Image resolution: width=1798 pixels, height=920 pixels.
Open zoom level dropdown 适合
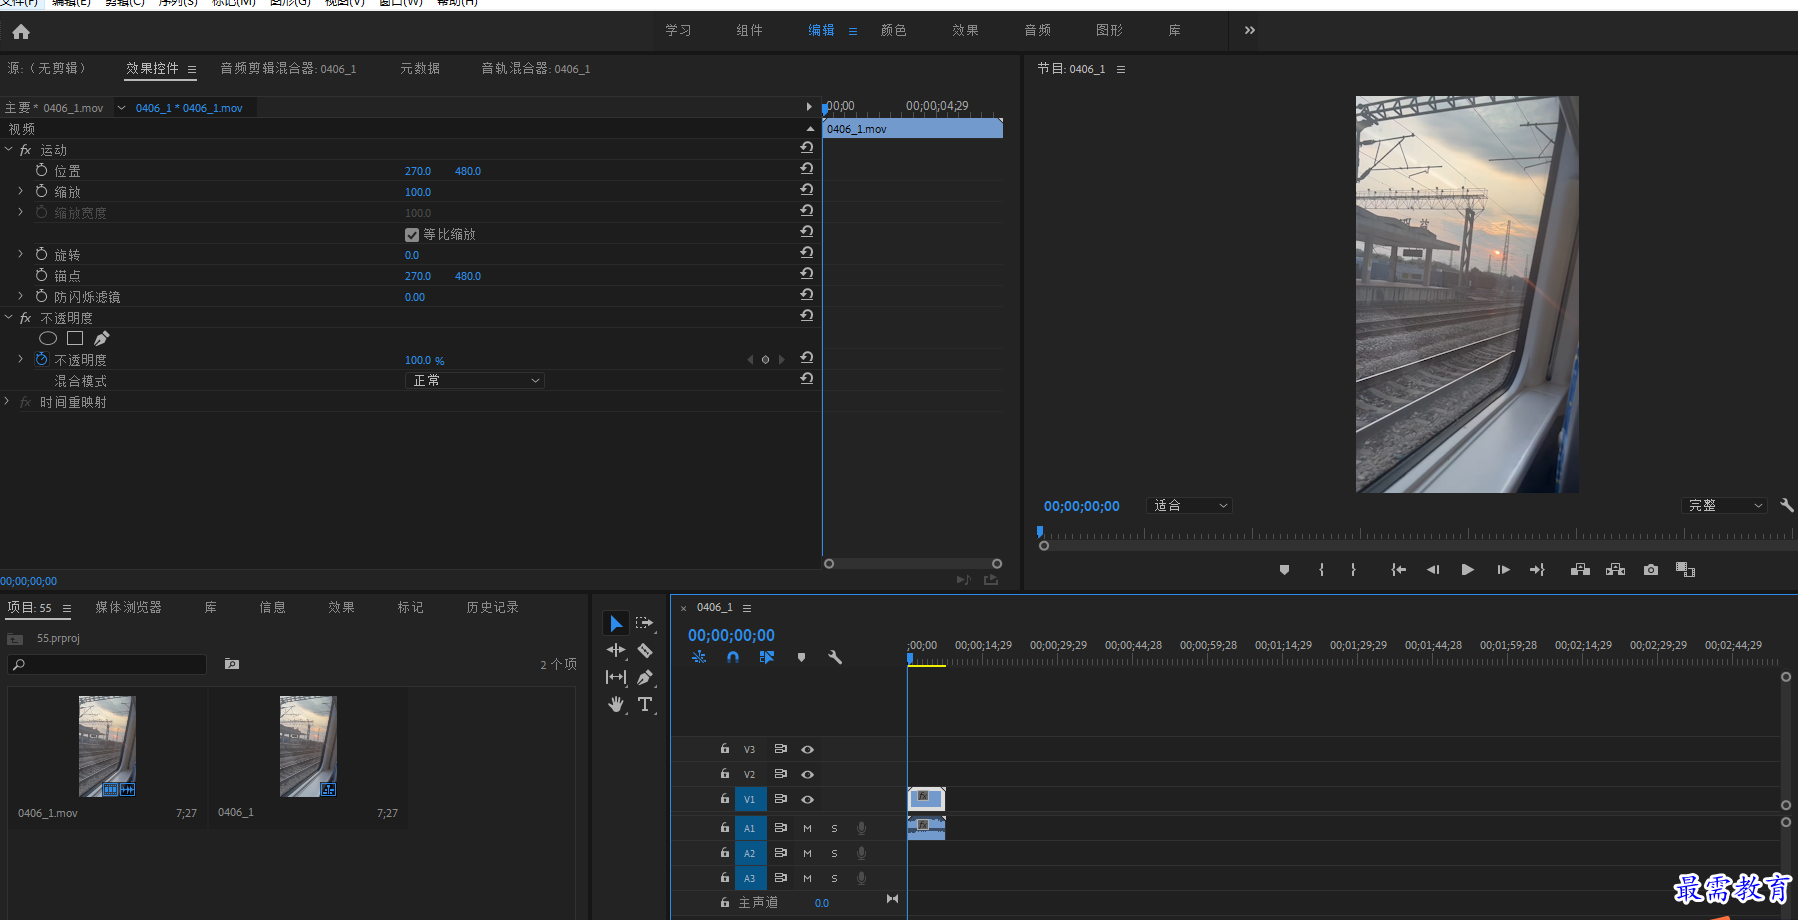point(1189,506)
